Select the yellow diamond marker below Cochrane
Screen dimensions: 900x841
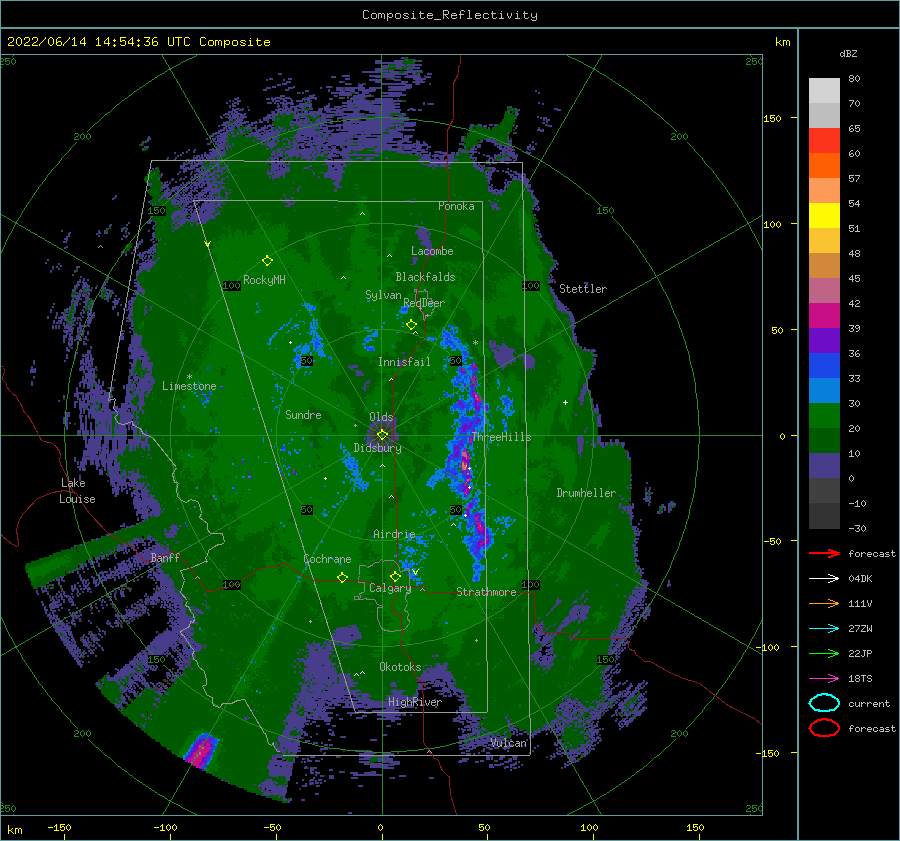click(x=342, y=578)
